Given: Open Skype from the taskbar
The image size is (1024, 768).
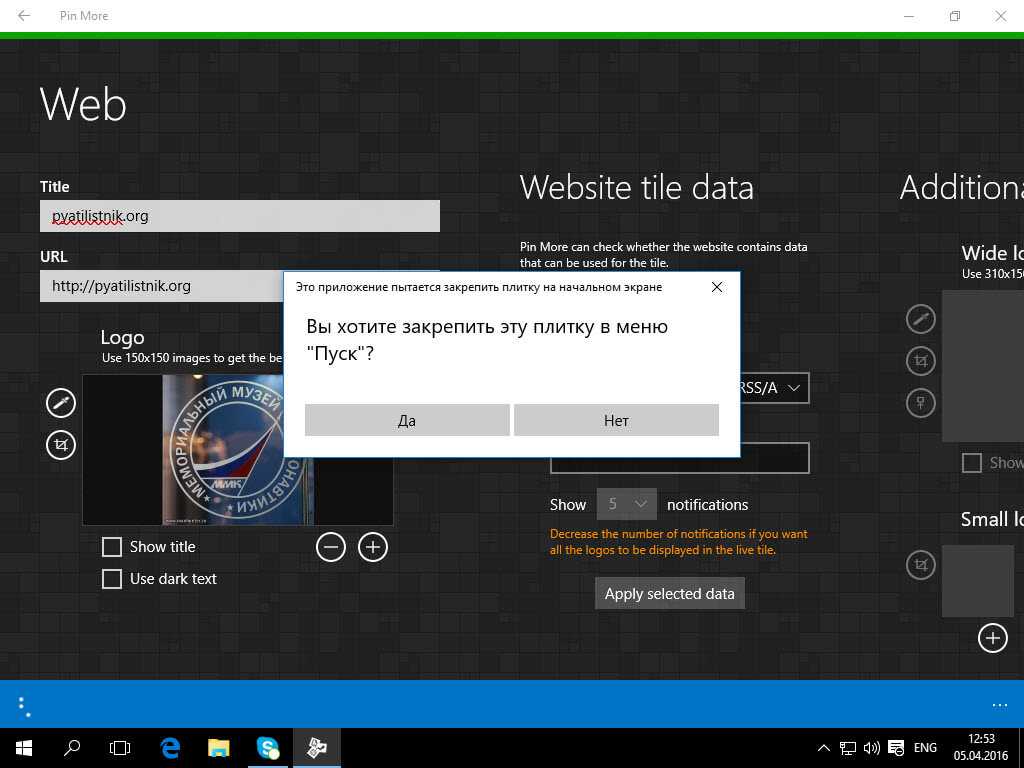Looking at the screenshot, I should pyautogui.click(x=268, y=747).
